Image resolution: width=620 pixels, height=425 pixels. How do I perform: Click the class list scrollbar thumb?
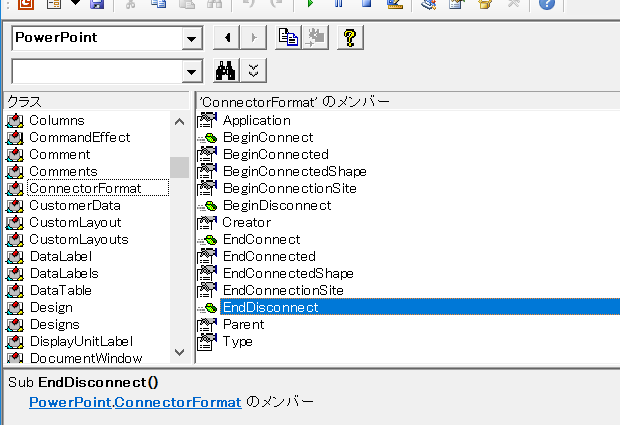pos(180,168)
